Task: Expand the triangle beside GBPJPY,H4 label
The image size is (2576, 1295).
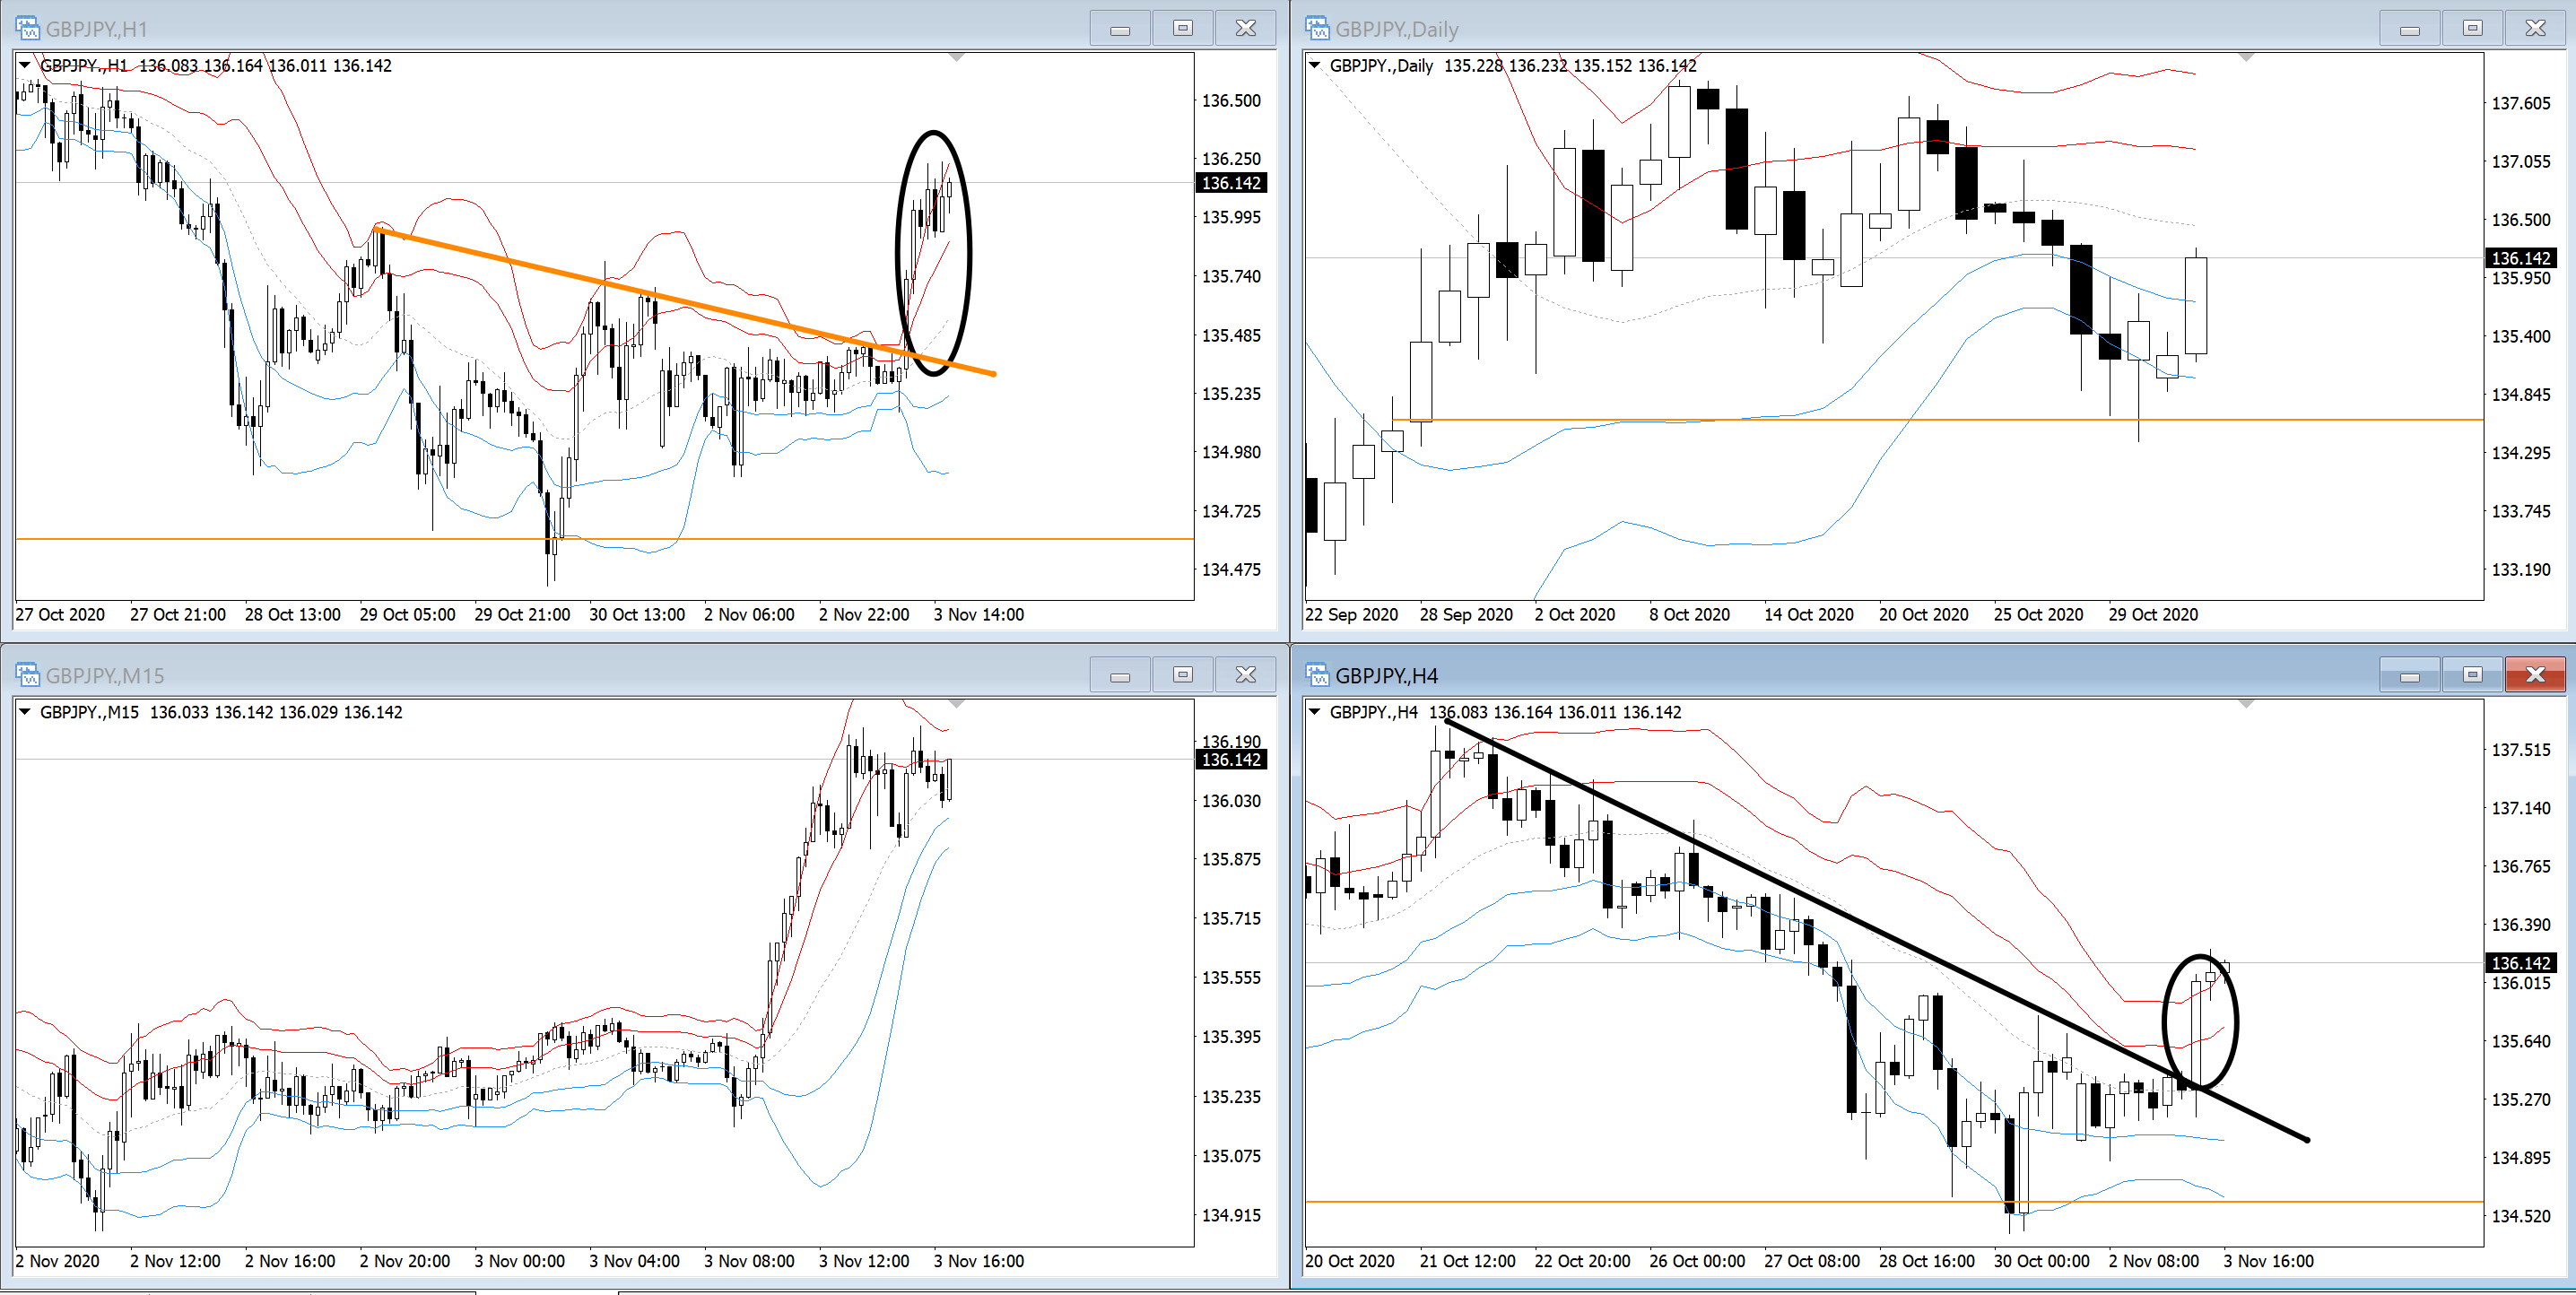Action: click(1315, 711)
